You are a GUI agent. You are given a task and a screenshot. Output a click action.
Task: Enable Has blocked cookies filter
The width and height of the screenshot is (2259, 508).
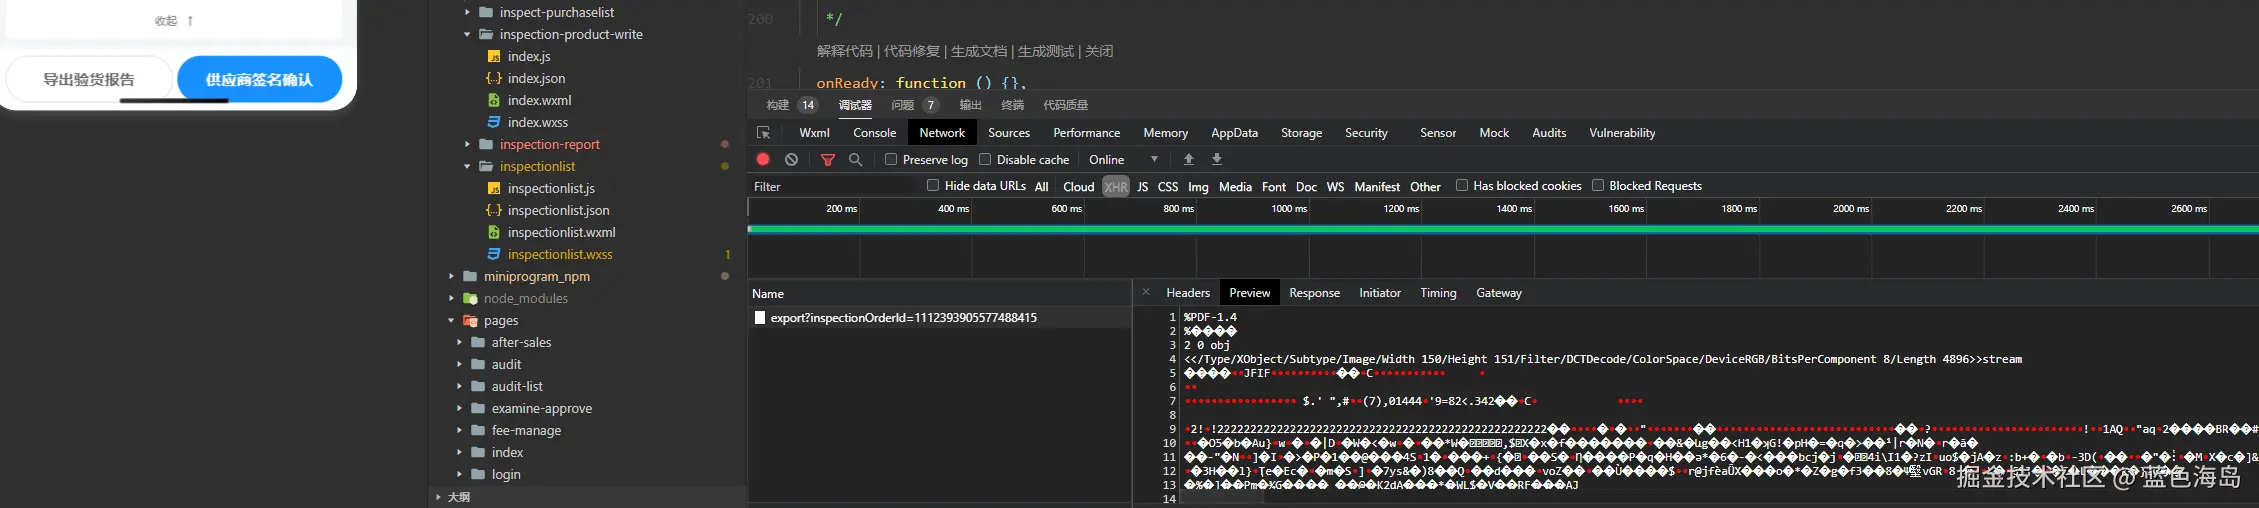click(1462, 185)
